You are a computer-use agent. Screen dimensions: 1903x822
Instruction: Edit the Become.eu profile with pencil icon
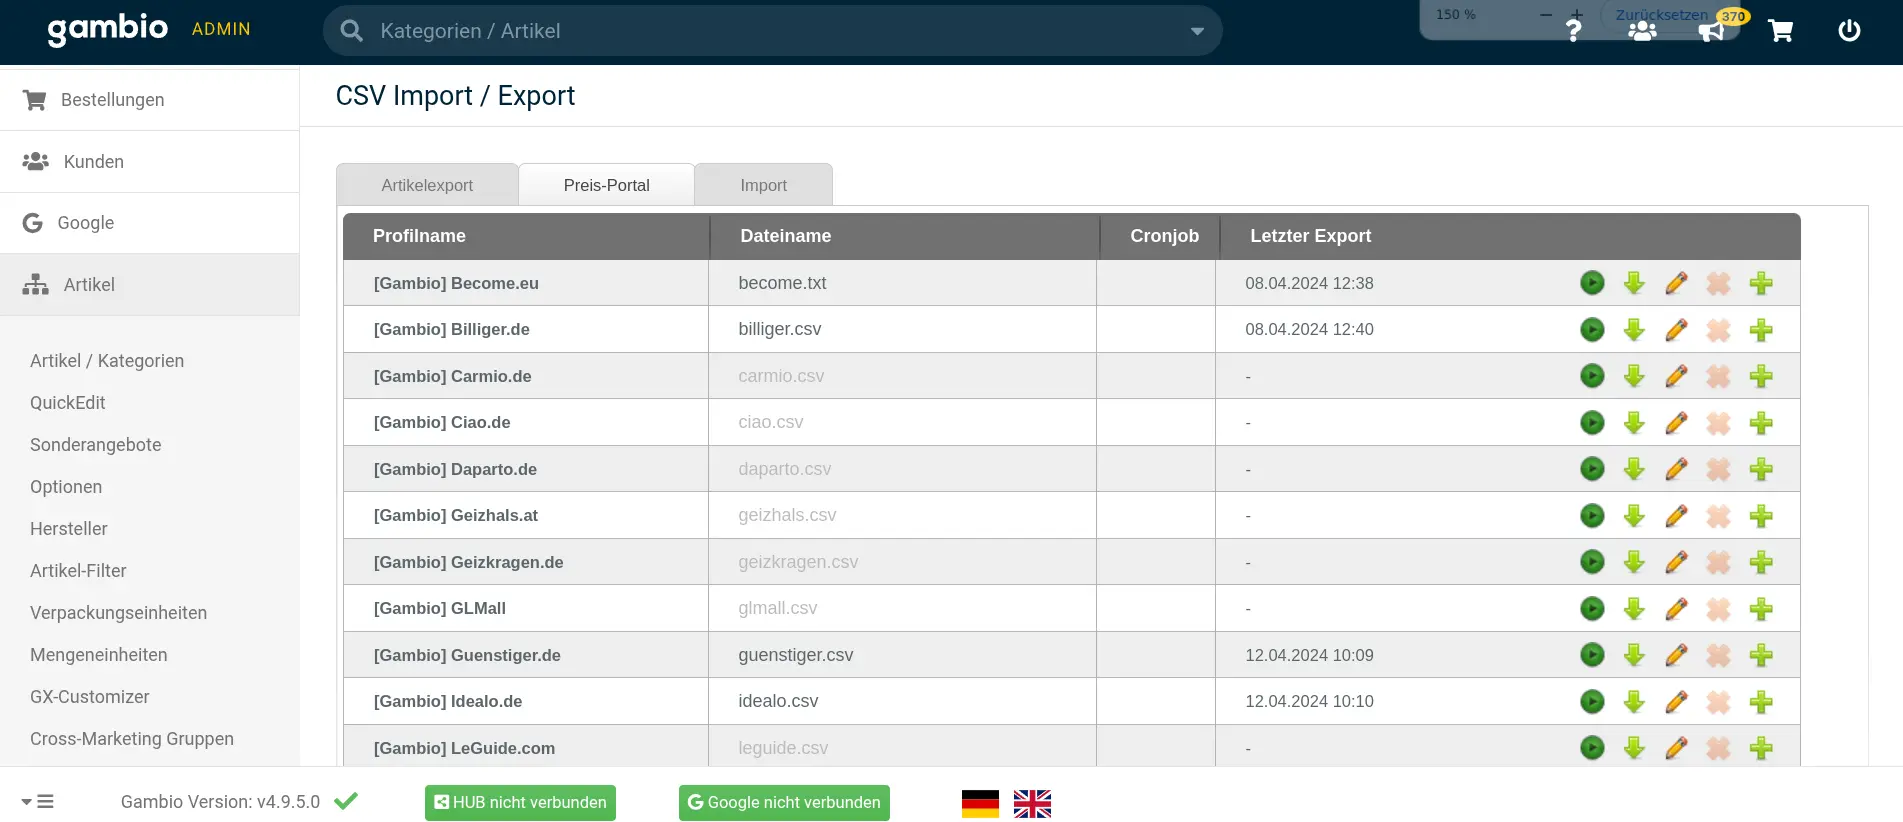[1676, 283]
